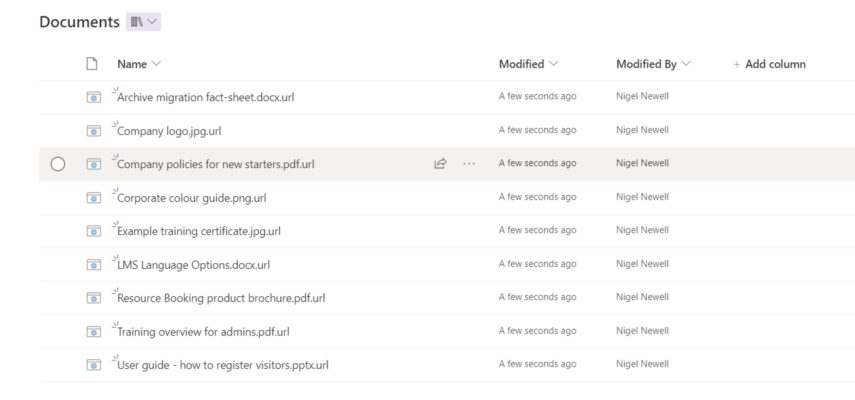Expand the Modified By column dropdown
Image resolution: width=855 pixels, height=400 pixels.
point(686,64)
